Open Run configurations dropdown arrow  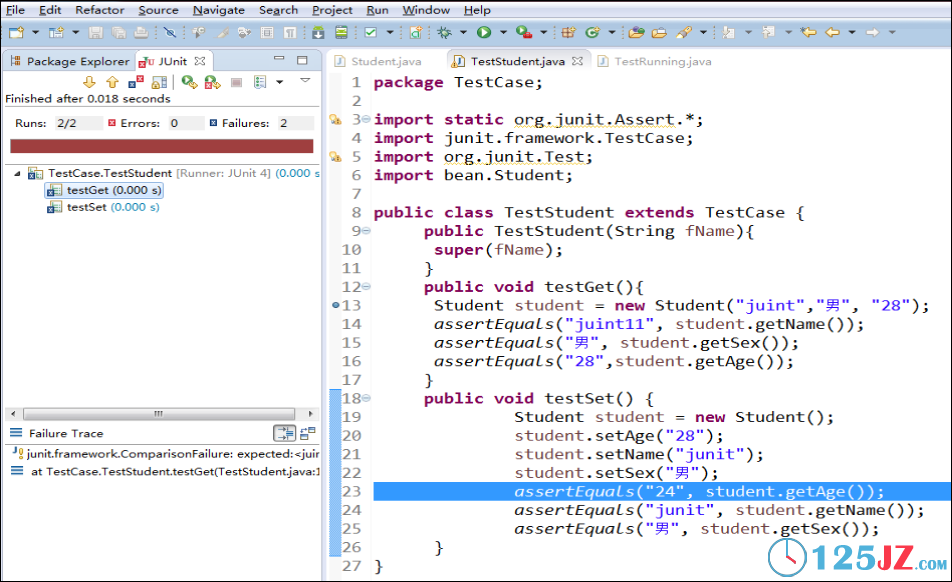click(x=503, y=32)
